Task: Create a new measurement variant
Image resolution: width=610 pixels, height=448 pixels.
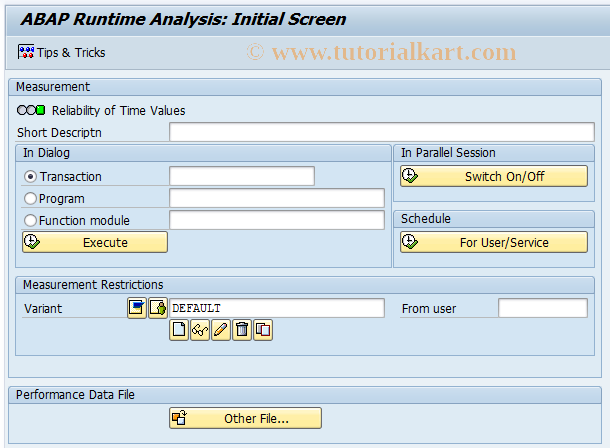Action: coord(179,330)
